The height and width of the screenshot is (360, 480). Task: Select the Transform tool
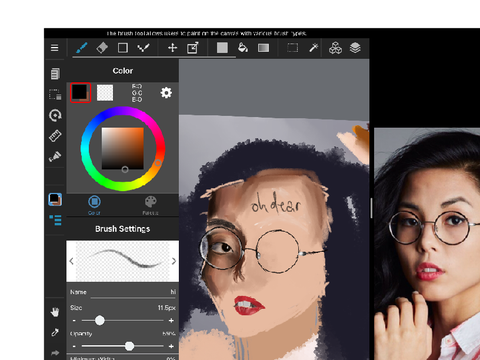click(193, 48)
